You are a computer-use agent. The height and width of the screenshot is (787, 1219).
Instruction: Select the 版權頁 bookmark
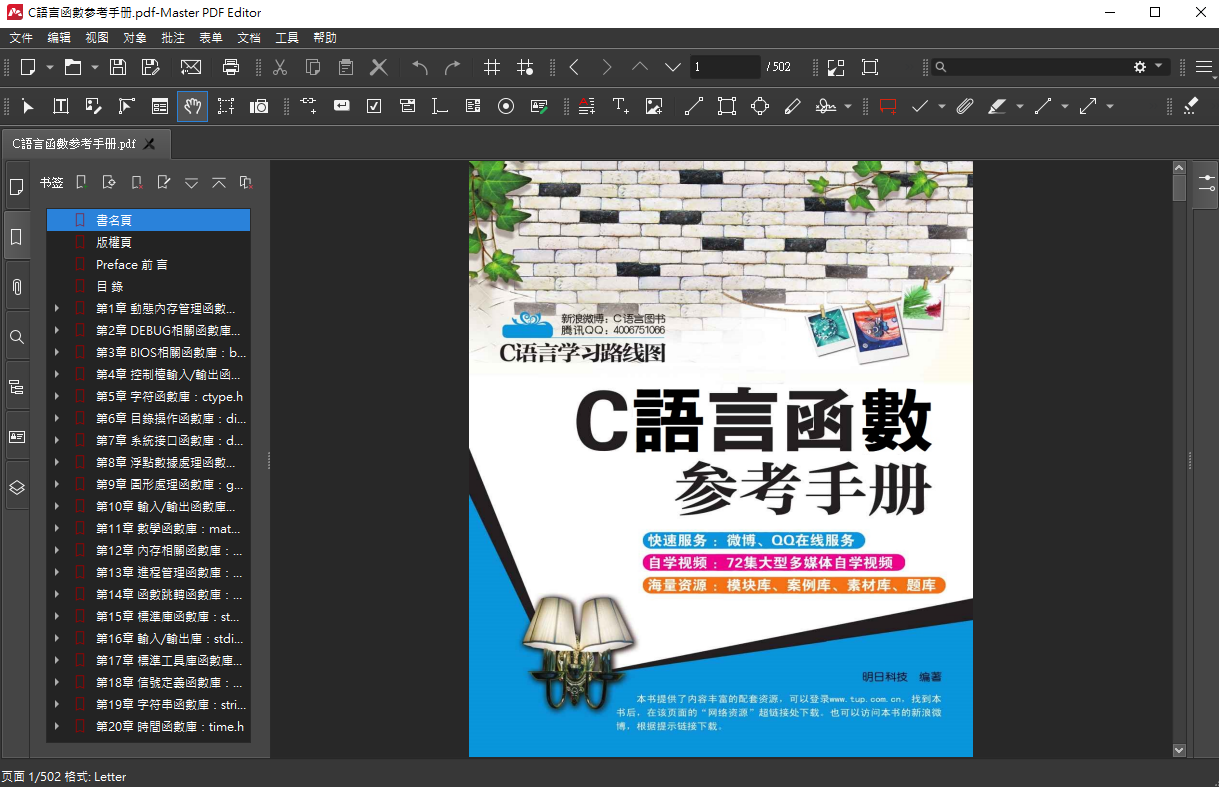[x=114, y=242]
